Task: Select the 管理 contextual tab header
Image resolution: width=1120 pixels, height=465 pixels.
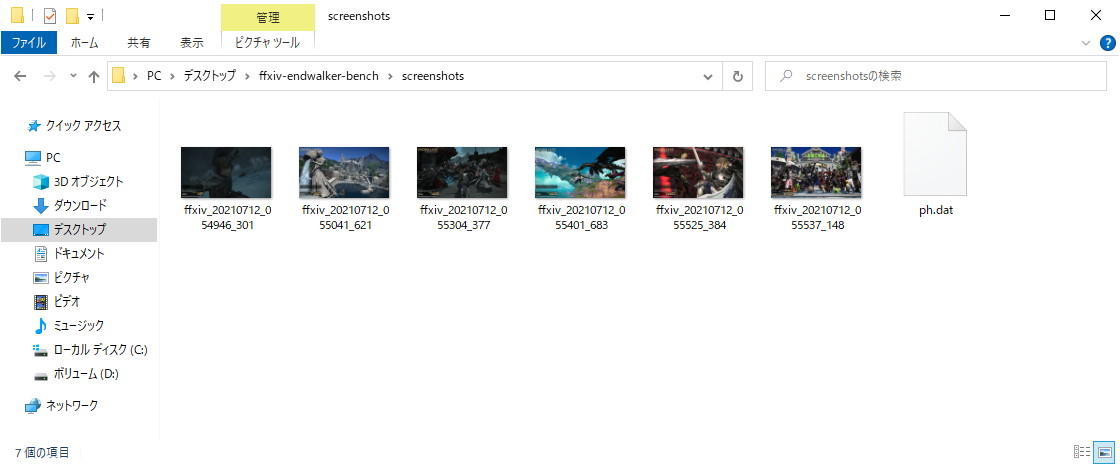Action: (x=268, y=17)
